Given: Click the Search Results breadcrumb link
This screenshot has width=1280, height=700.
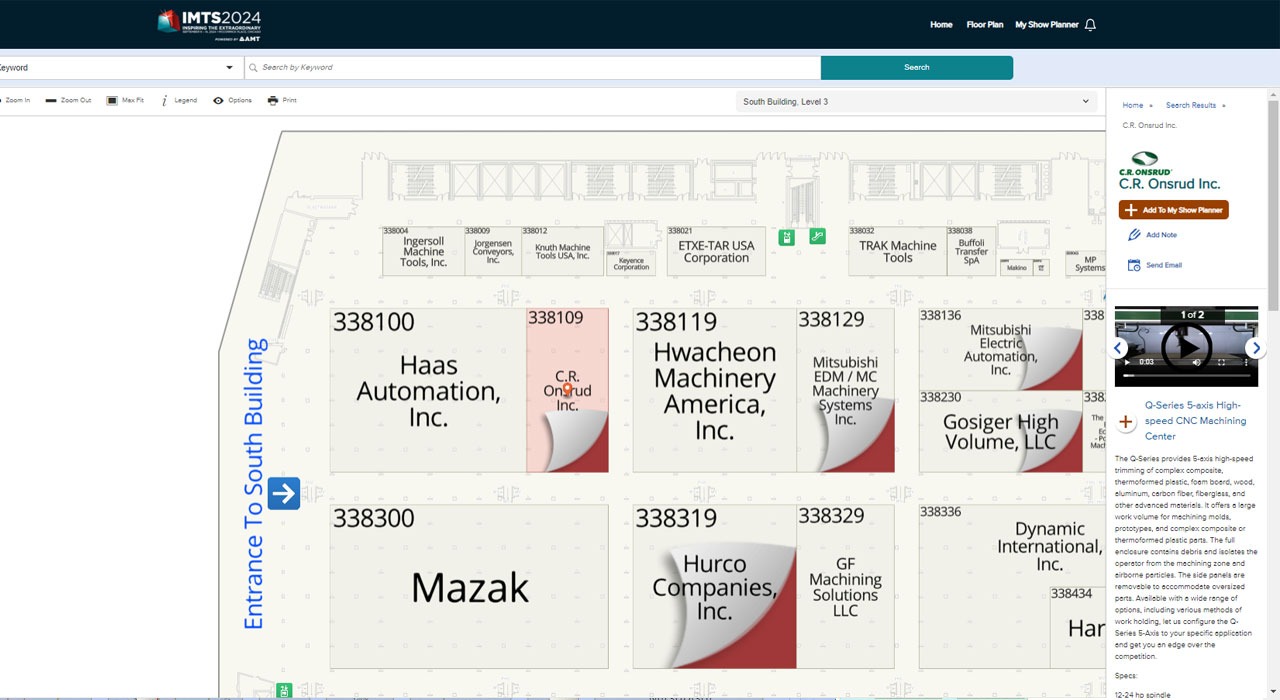Looking at the screenshot, I should [1191, 105].
